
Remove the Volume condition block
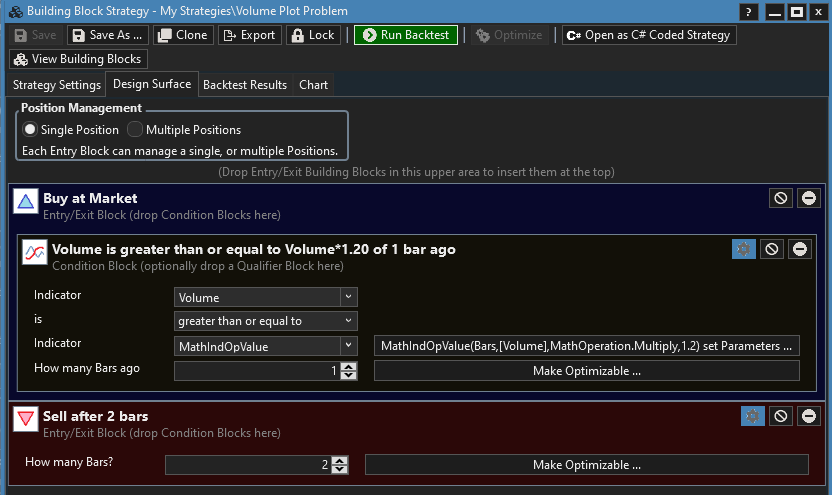pos(800,249)
